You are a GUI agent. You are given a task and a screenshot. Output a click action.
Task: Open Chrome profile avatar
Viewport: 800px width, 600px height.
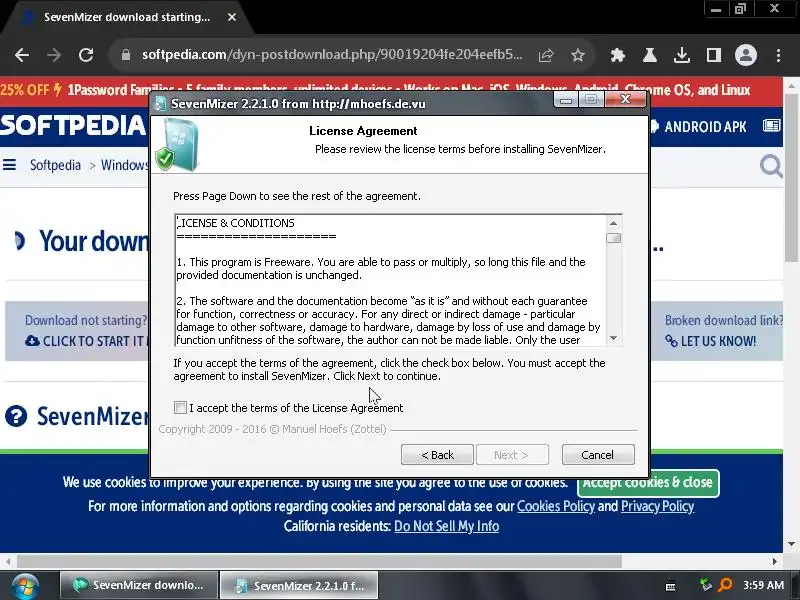coord(746,55)
